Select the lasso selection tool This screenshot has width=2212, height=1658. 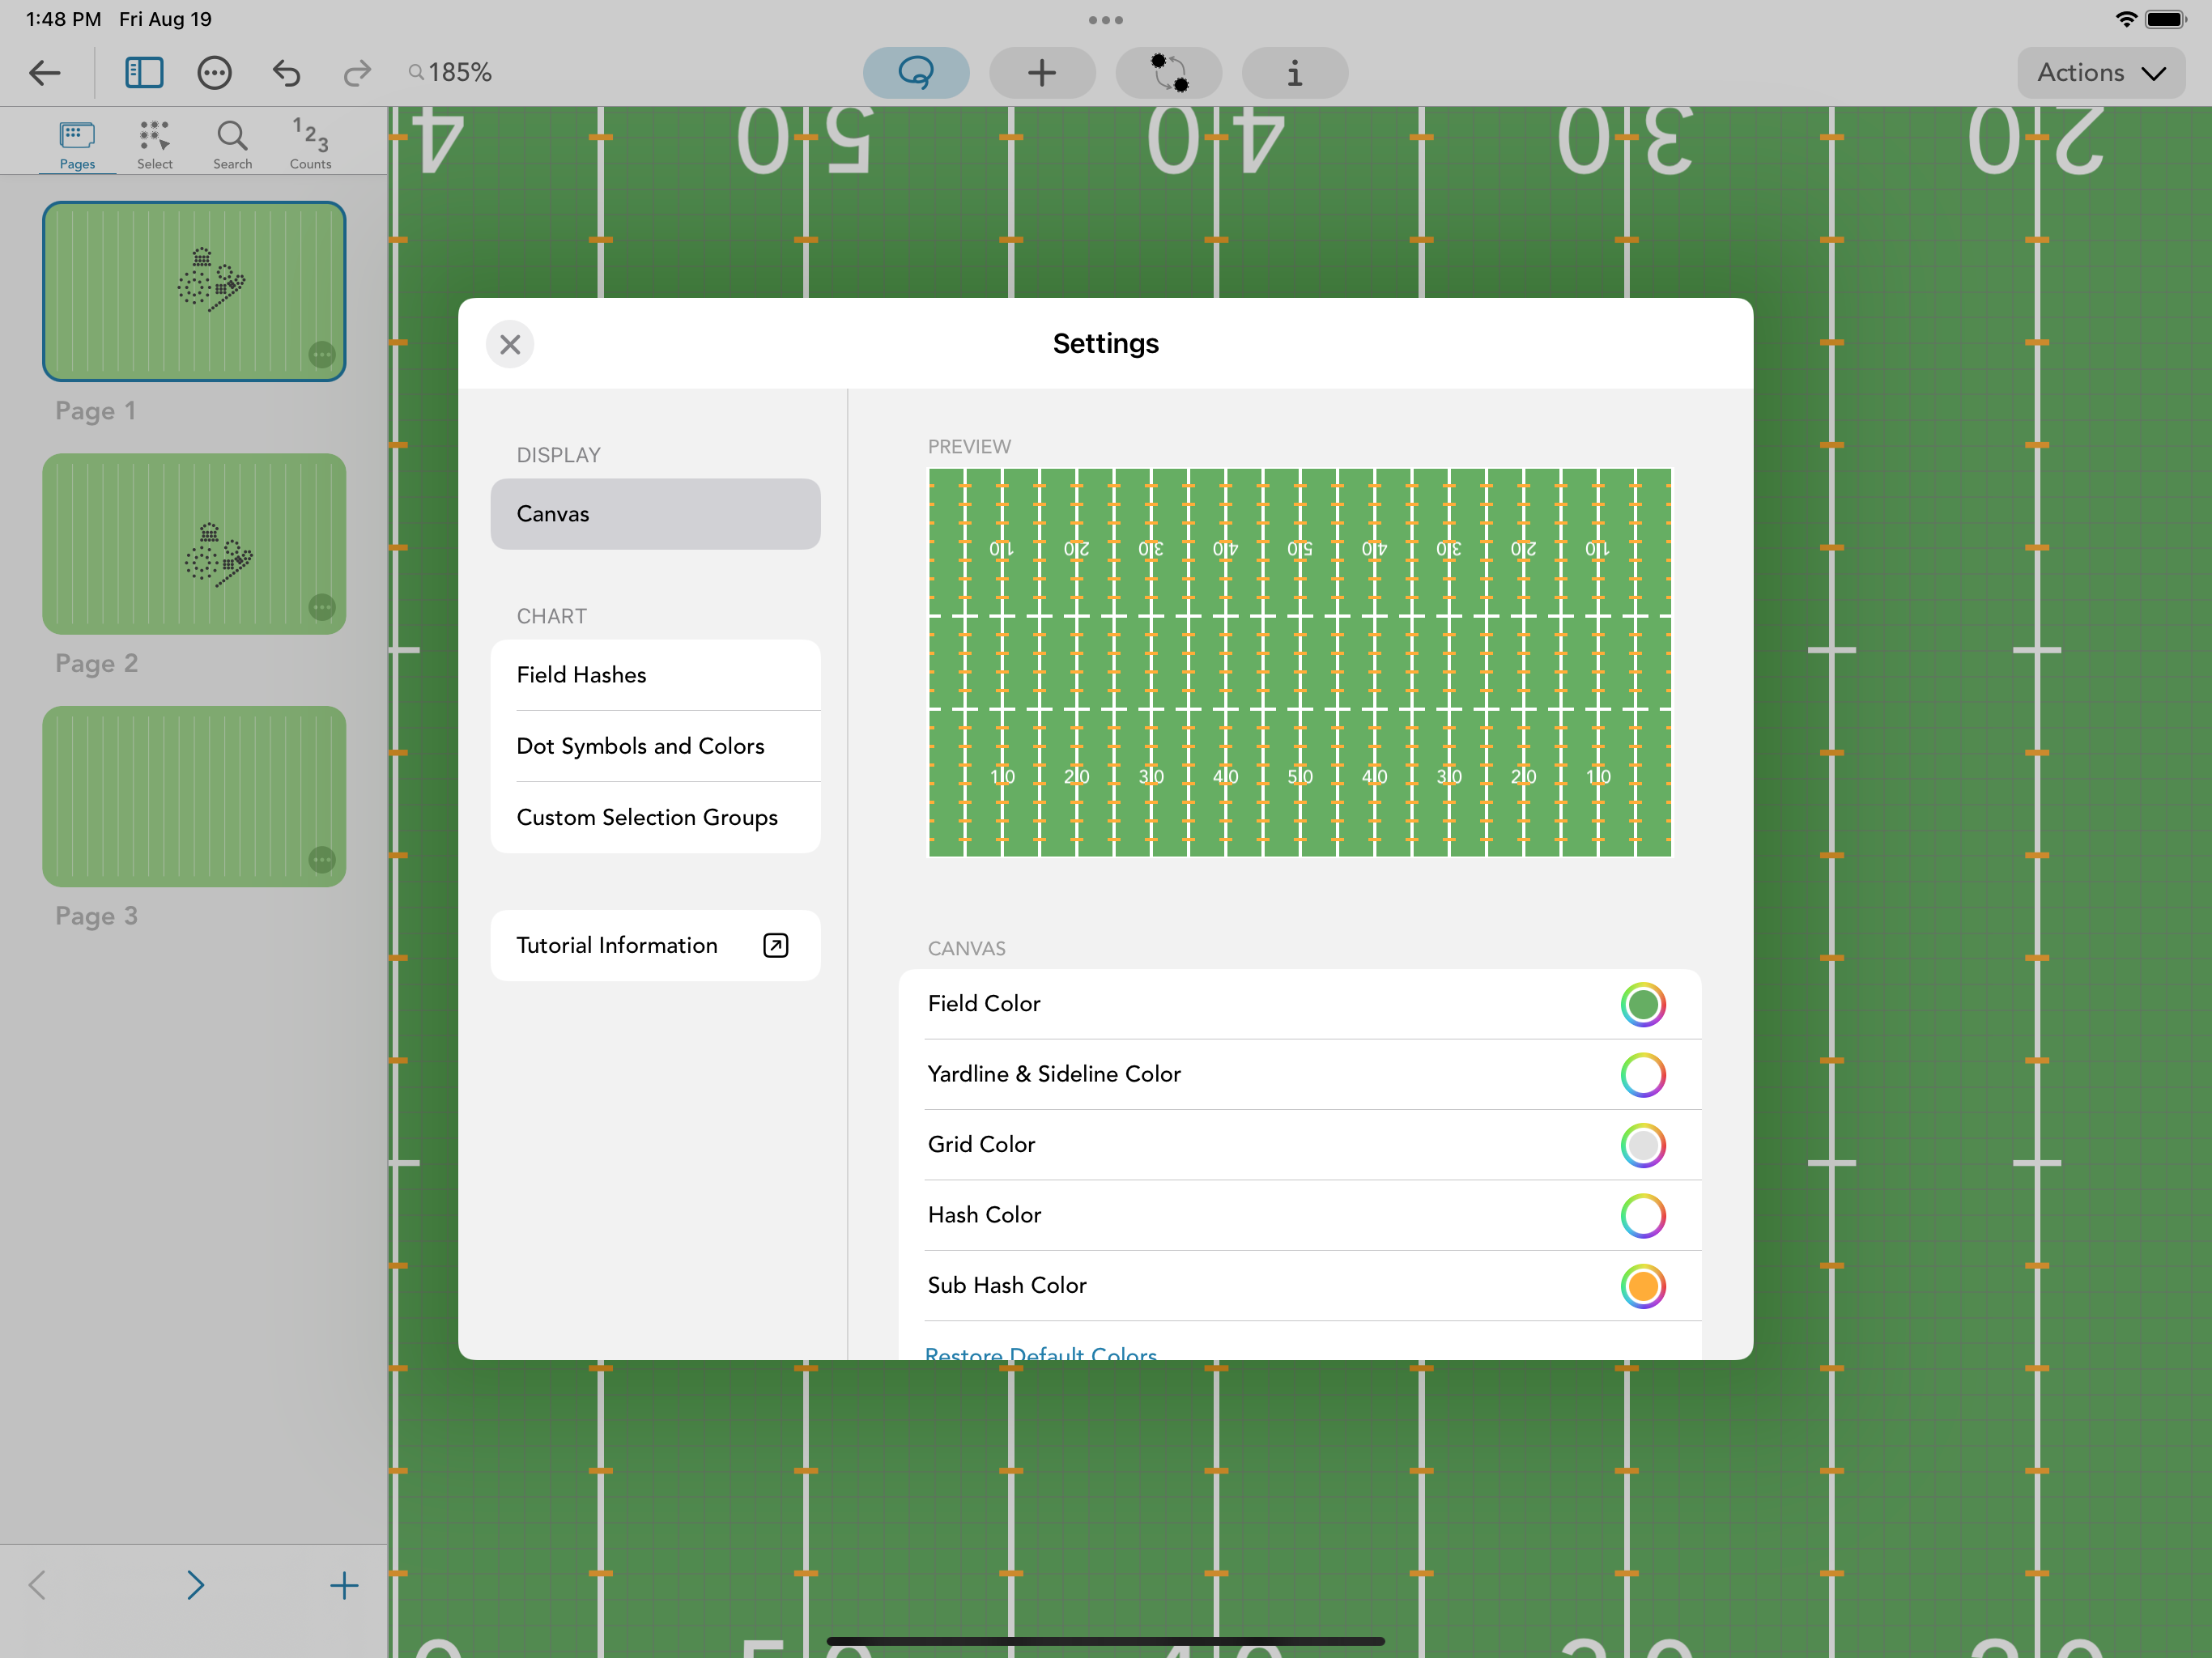click(x=915, y=73)
